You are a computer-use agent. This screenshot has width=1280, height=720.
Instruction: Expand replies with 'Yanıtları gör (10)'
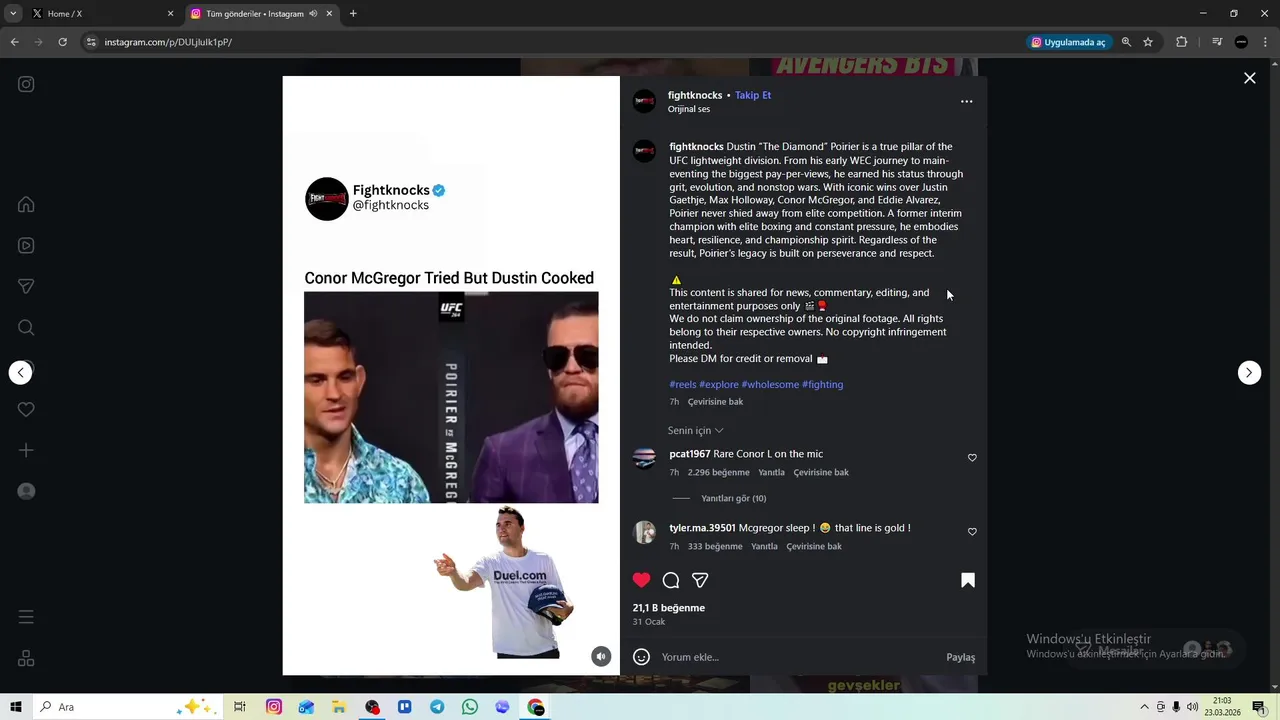(x=734, y=498)
